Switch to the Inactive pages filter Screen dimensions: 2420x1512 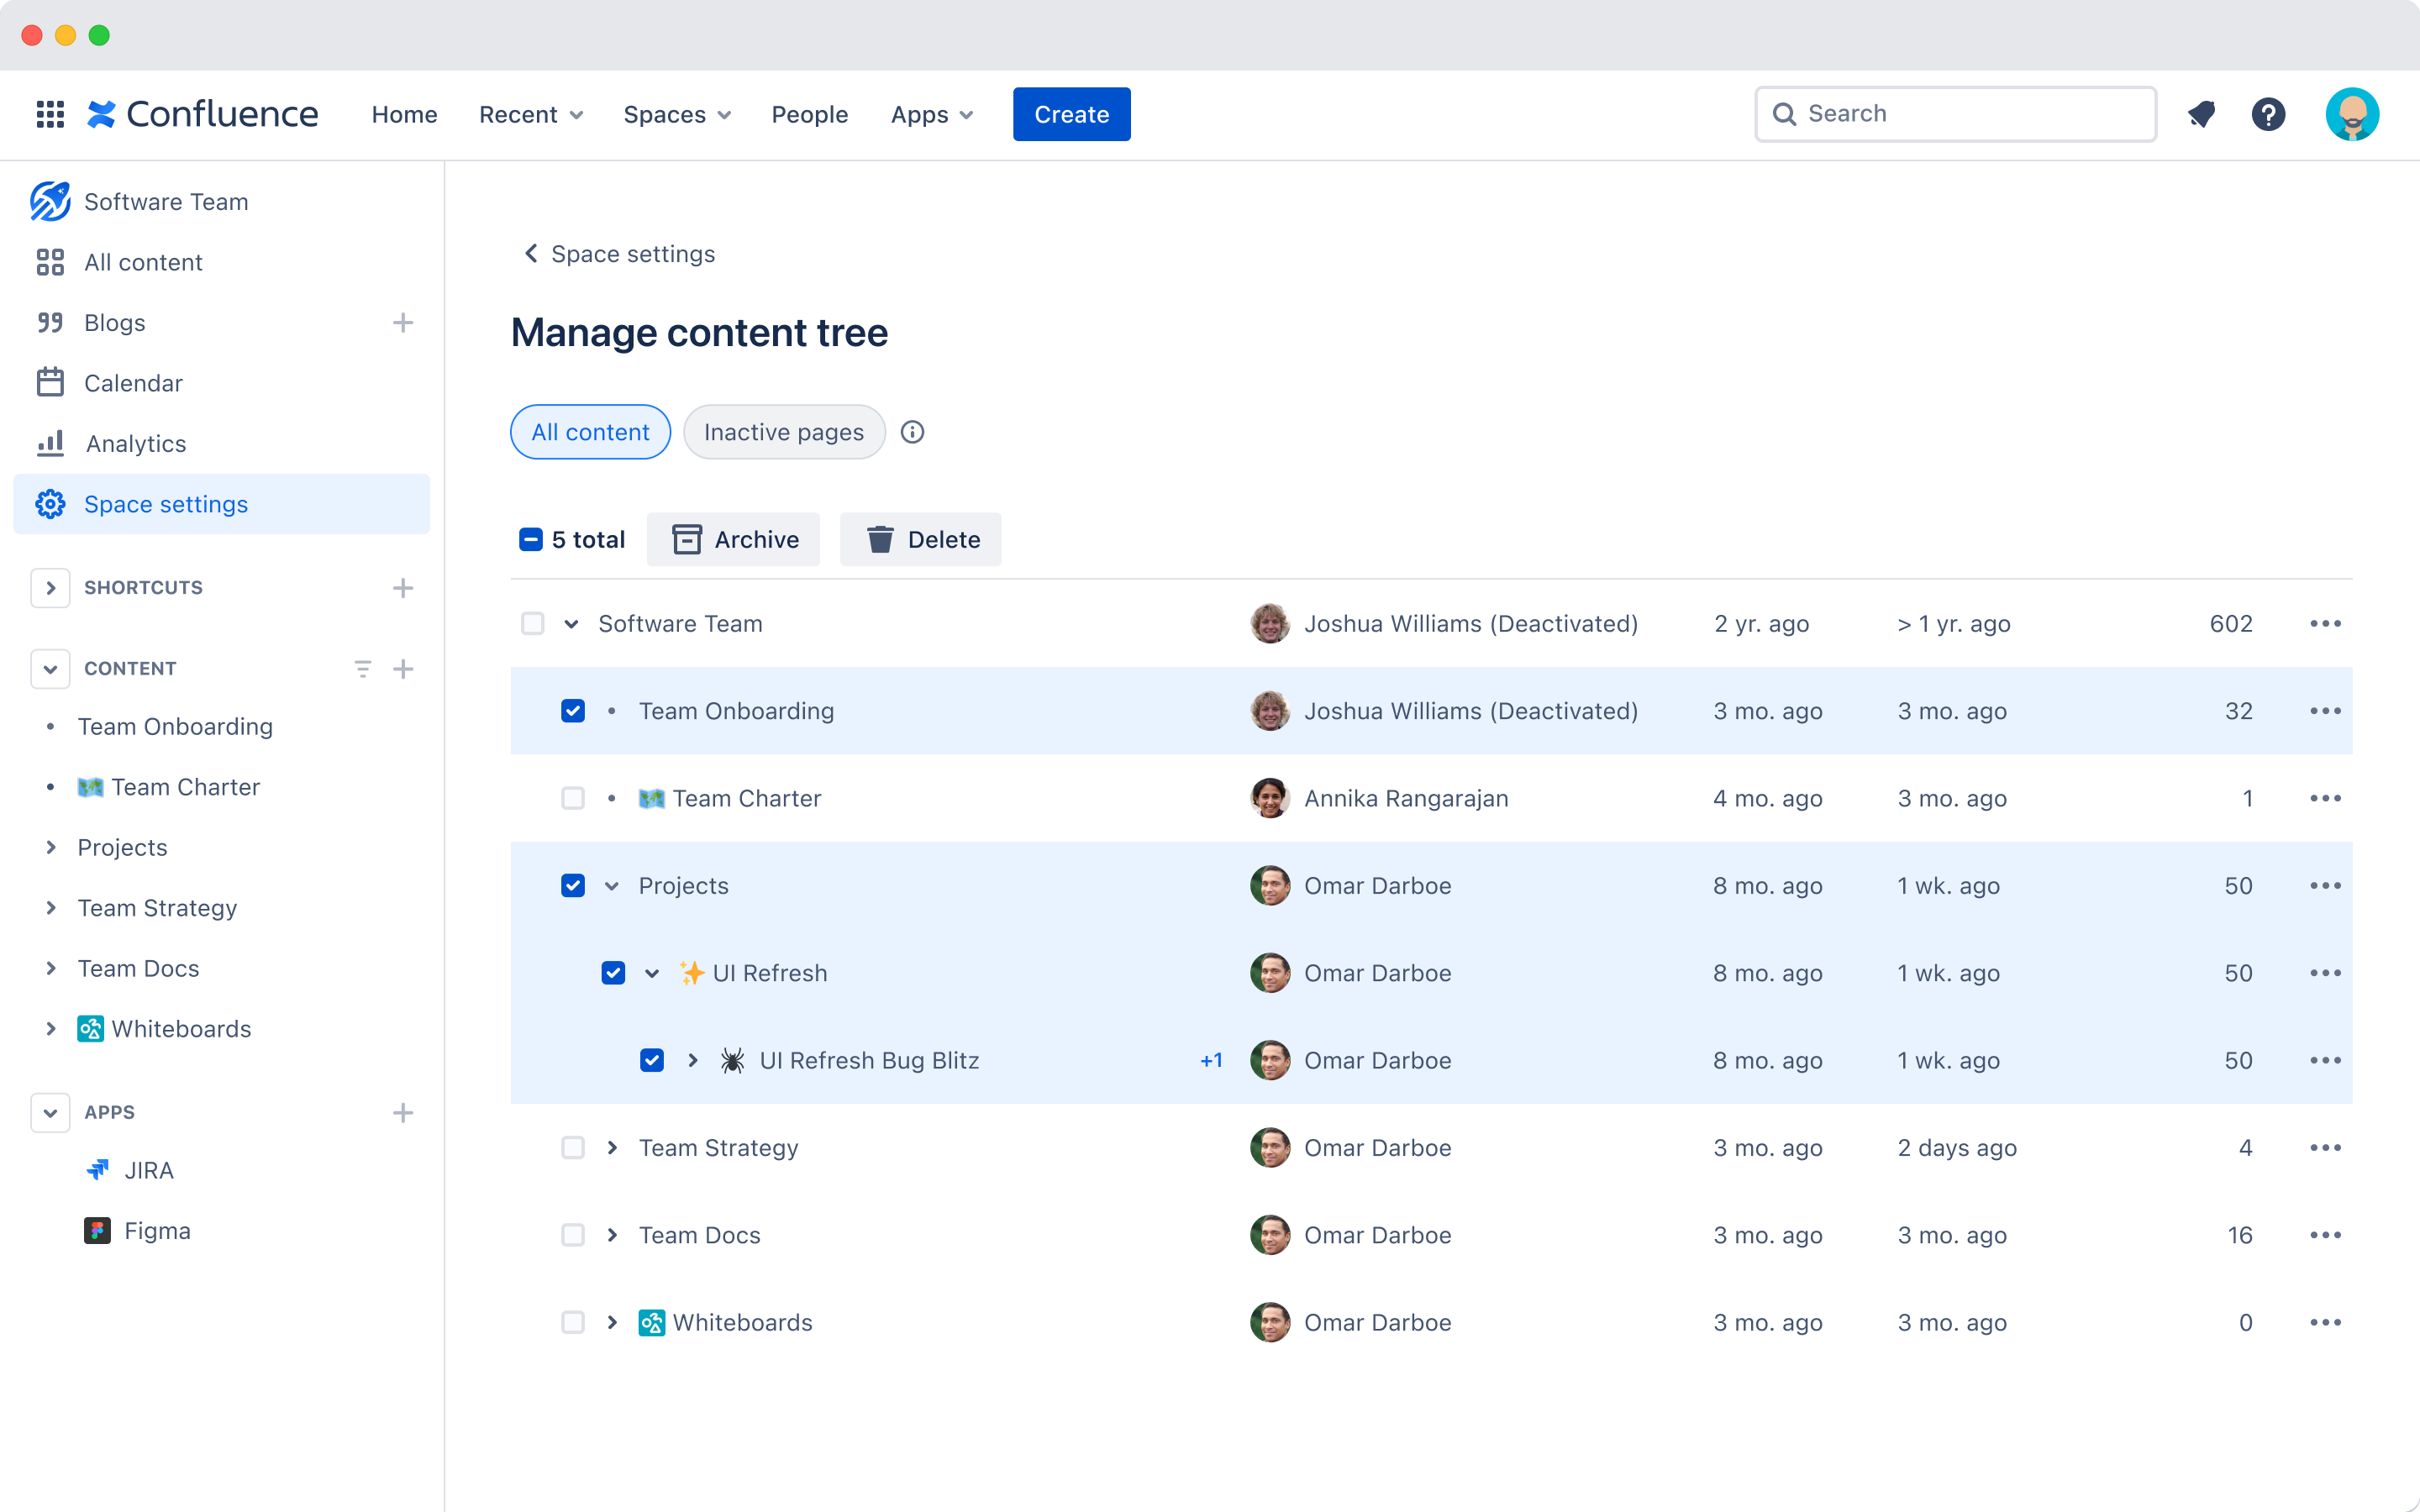[784, 431]
